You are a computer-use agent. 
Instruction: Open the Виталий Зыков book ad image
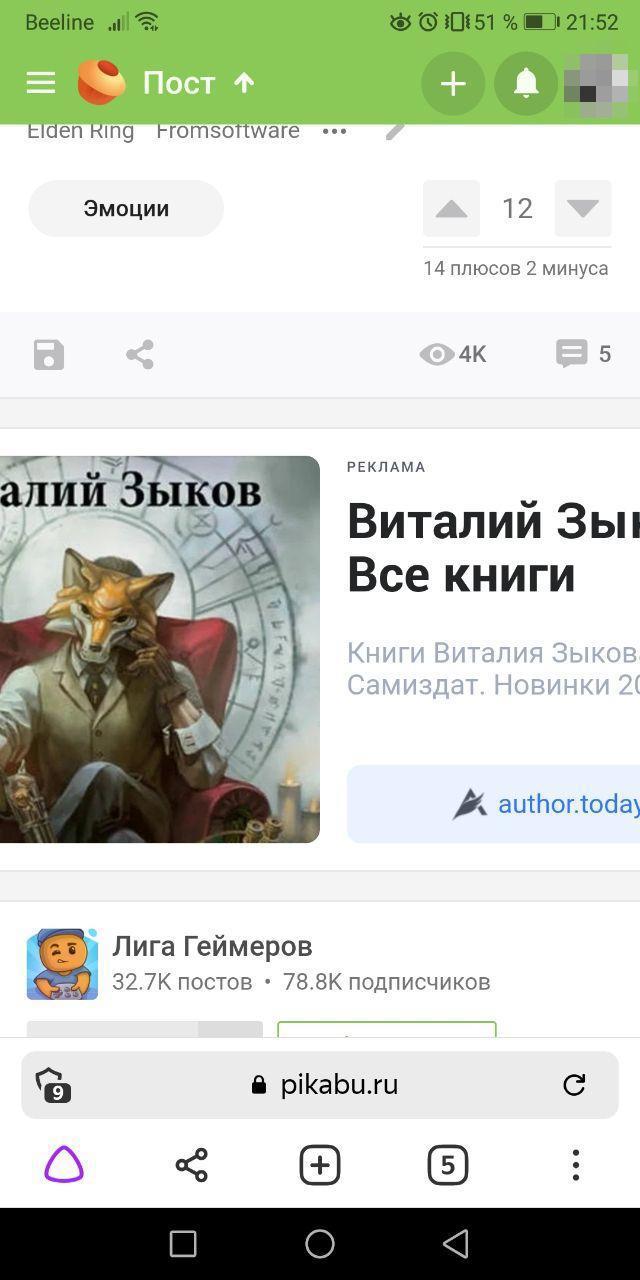pyautogui.click(x=160, y=649)
